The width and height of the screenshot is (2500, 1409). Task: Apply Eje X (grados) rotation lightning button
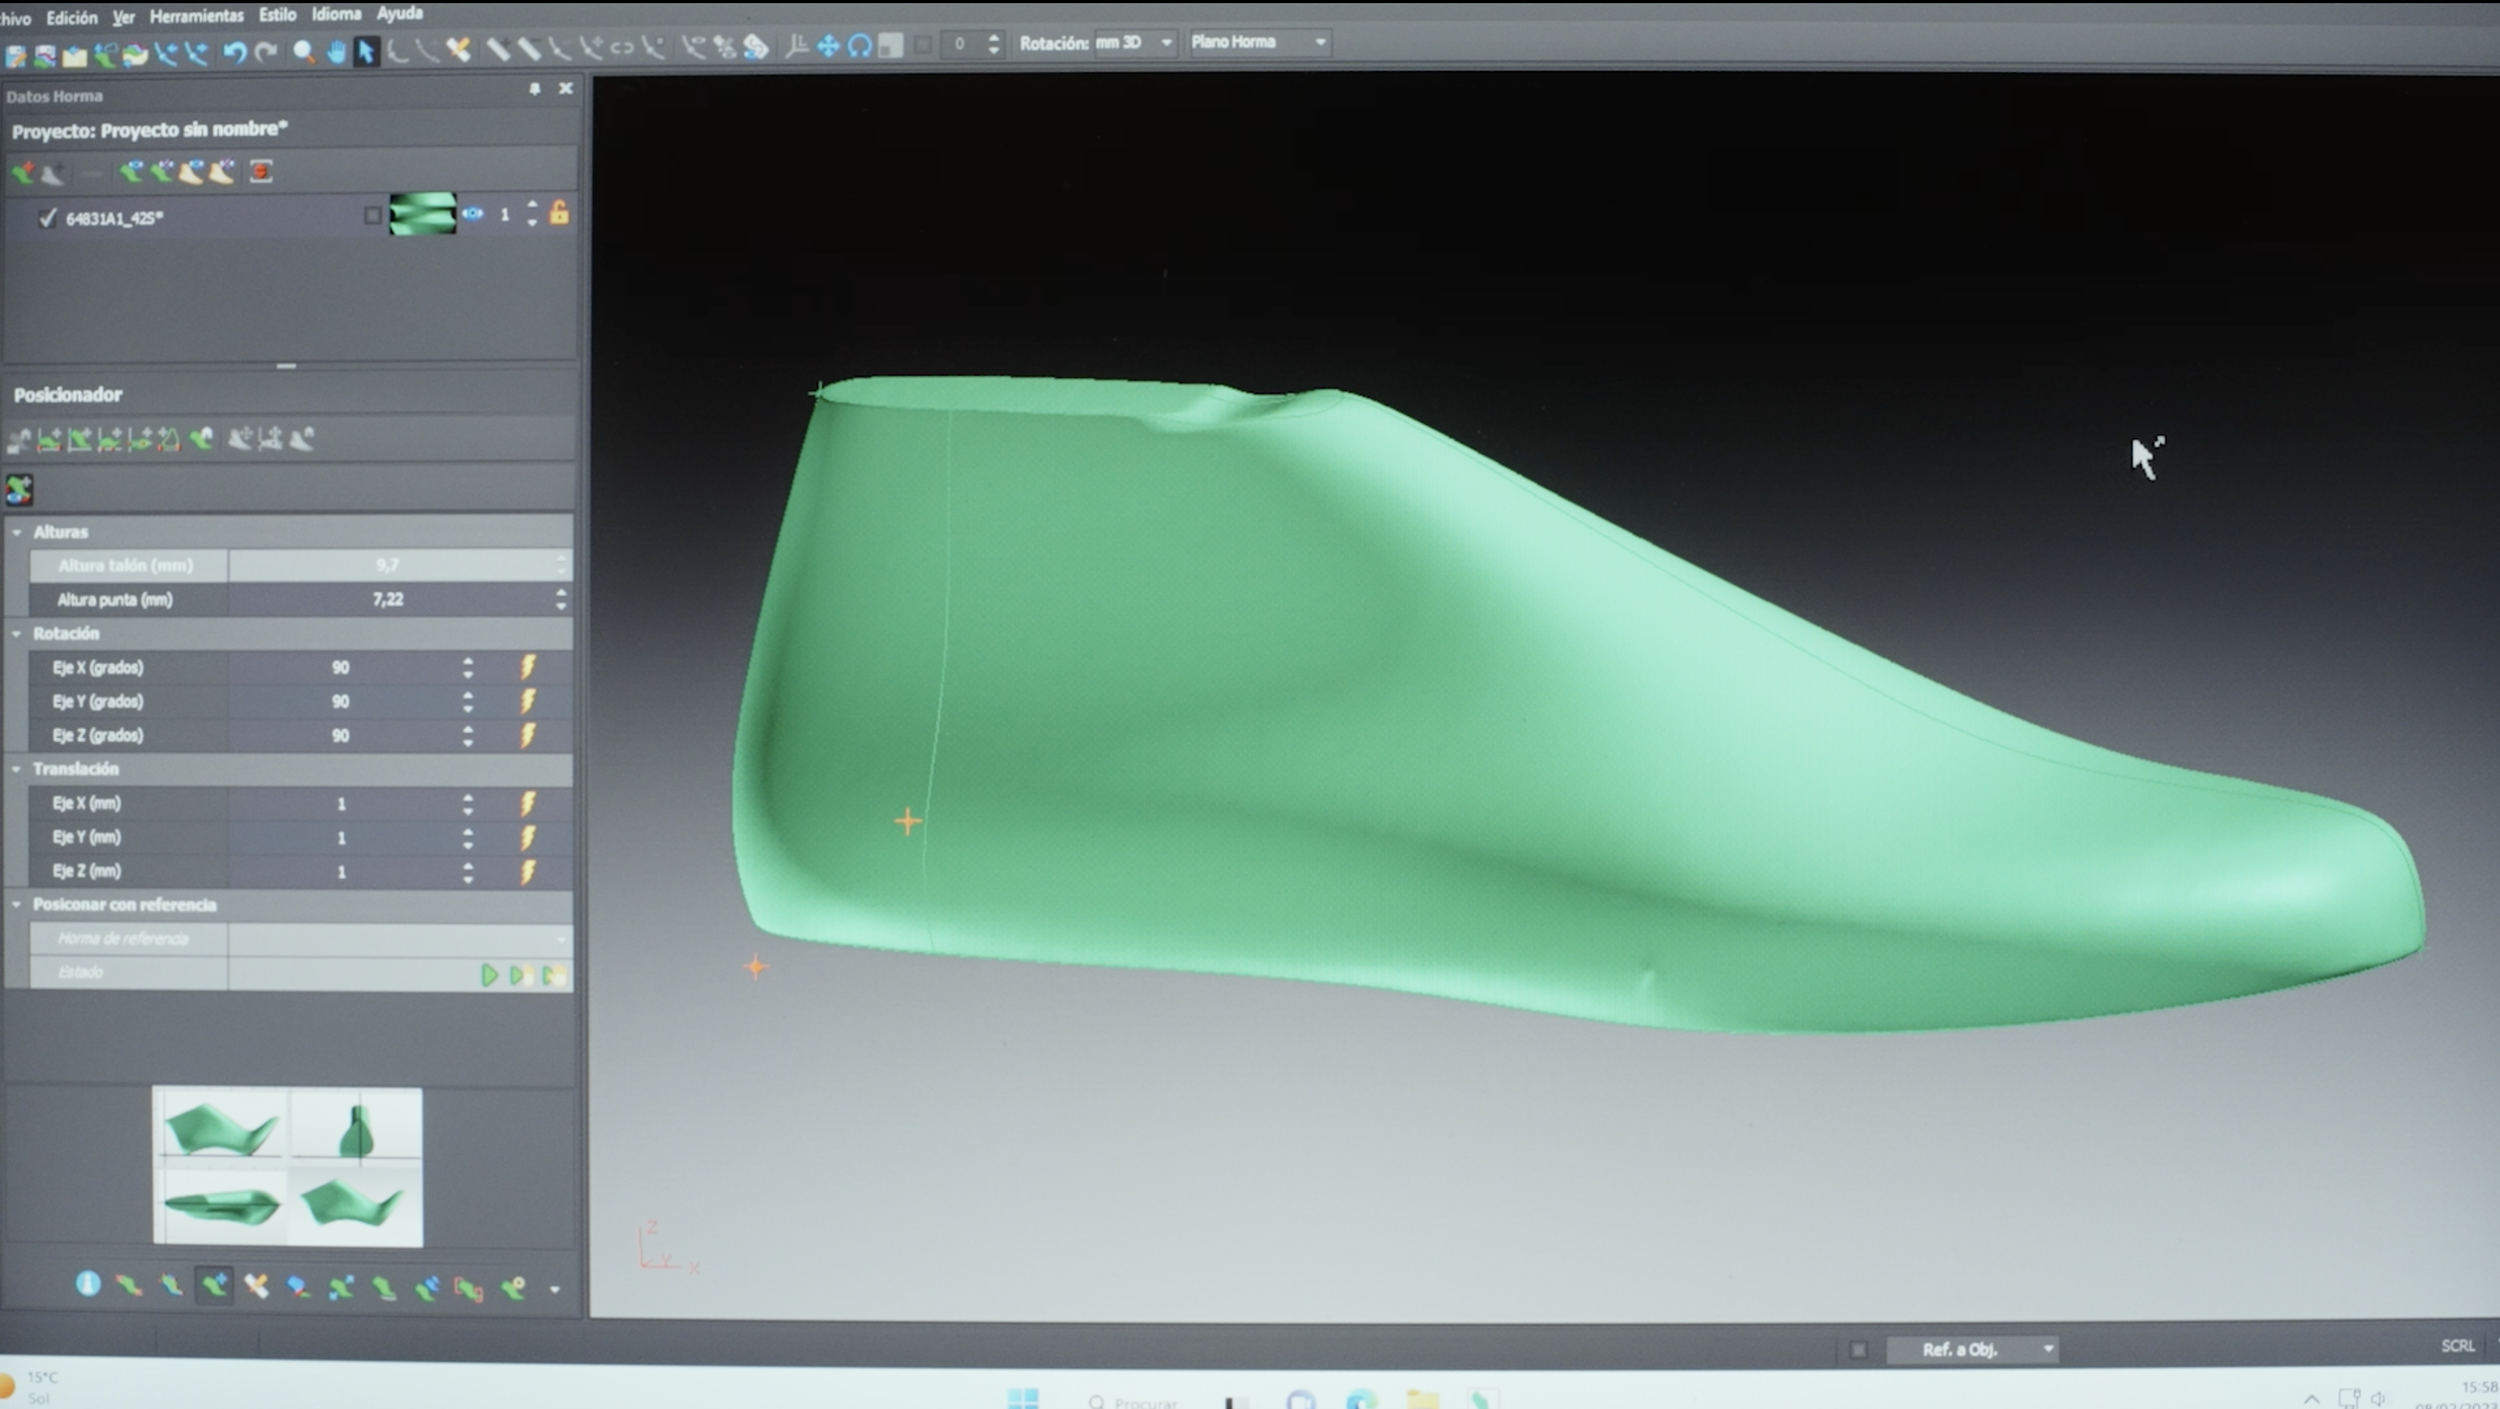tap(528, 667)
